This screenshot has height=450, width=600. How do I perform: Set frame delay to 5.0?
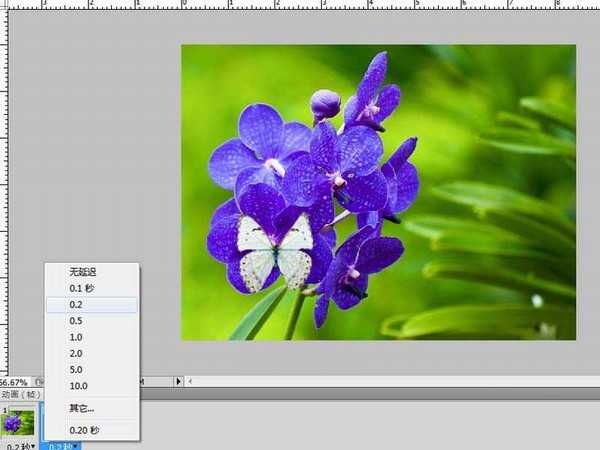pyautogui.click(x=77, y=369)
